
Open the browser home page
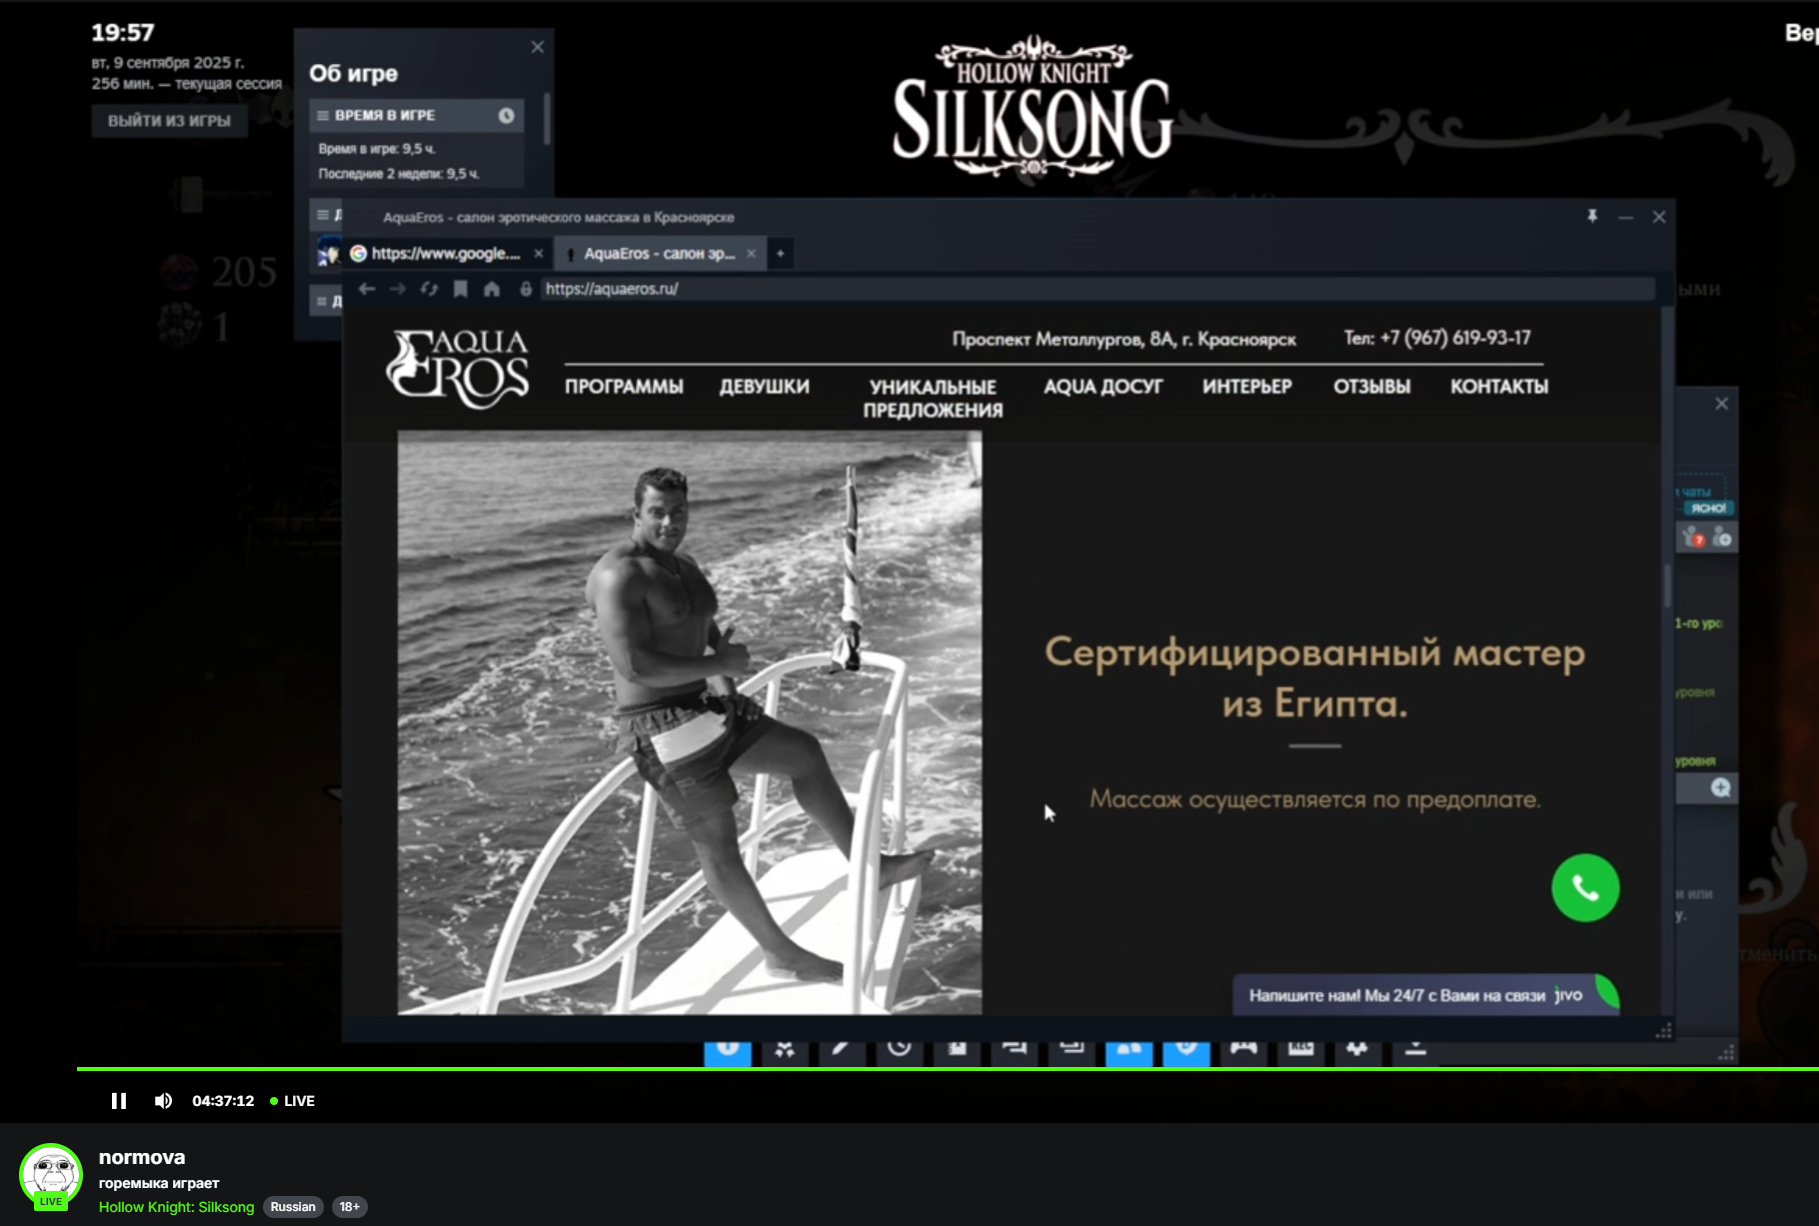[492, 289]
